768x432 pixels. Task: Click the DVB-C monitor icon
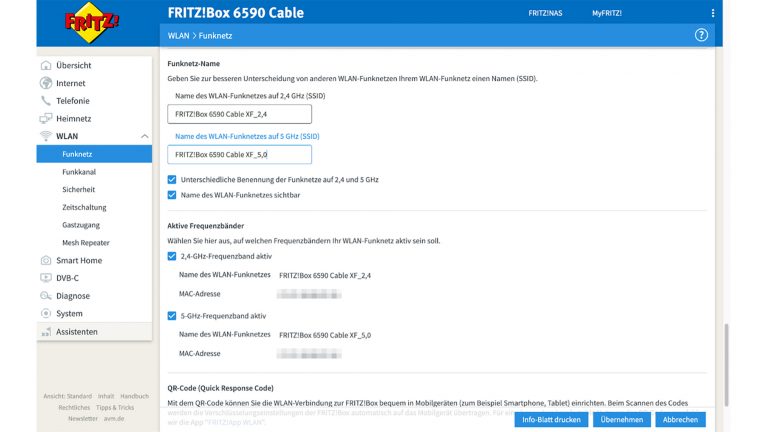[46, 278]
